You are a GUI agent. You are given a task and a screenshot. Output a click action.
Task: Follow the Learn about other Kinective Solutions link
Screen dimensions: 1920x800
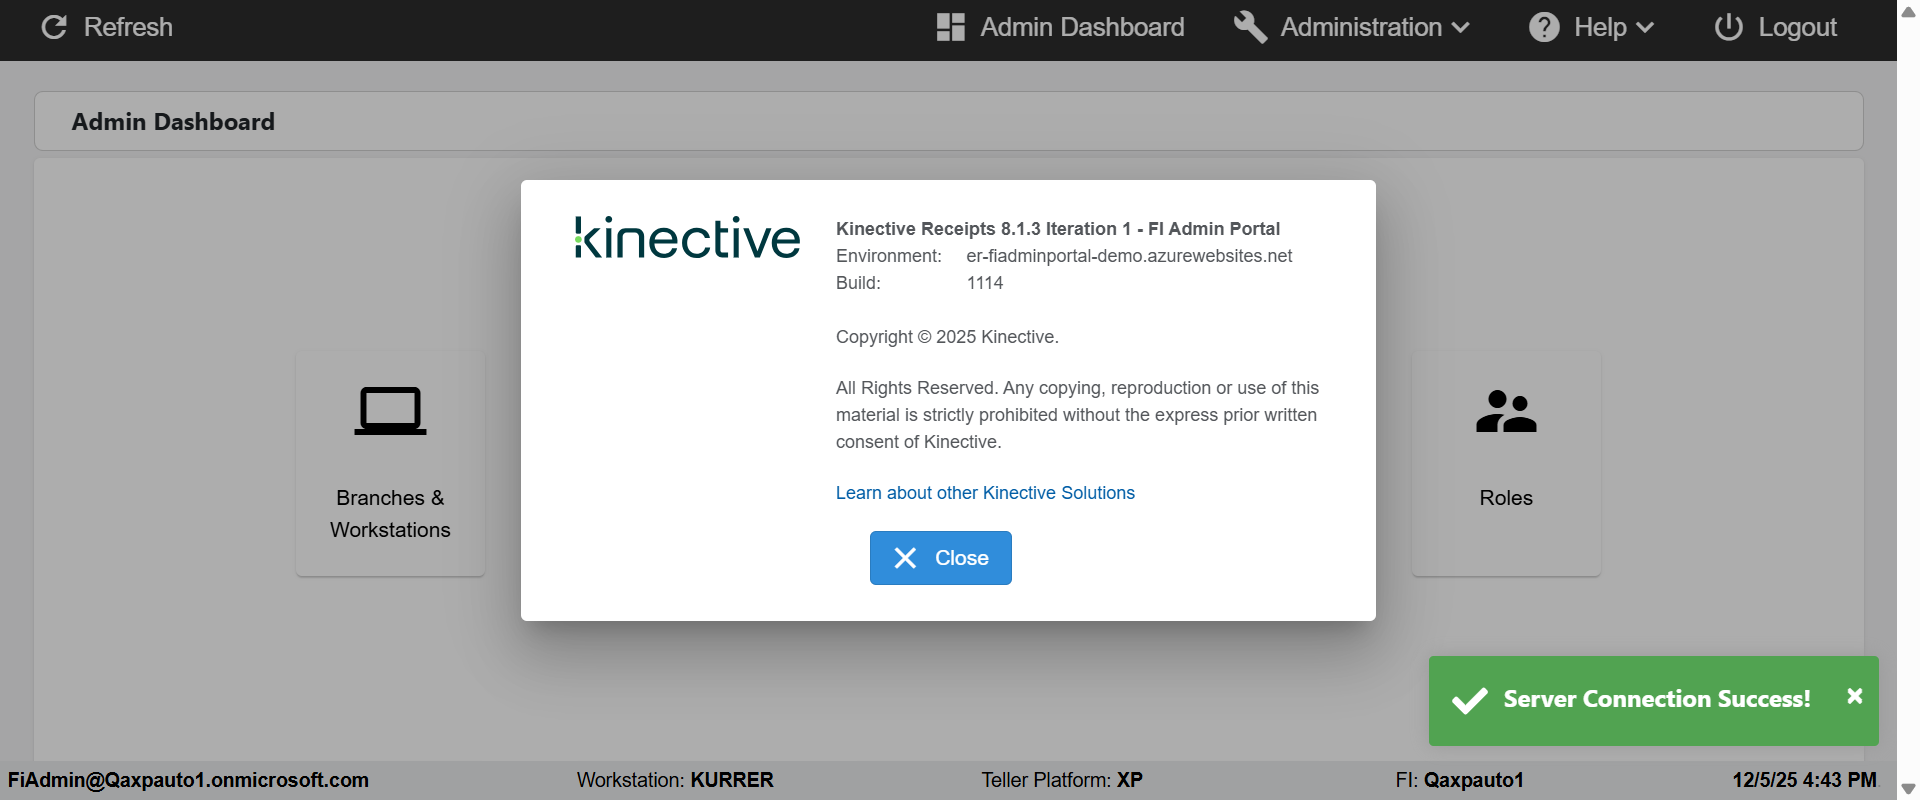[985, 493]
